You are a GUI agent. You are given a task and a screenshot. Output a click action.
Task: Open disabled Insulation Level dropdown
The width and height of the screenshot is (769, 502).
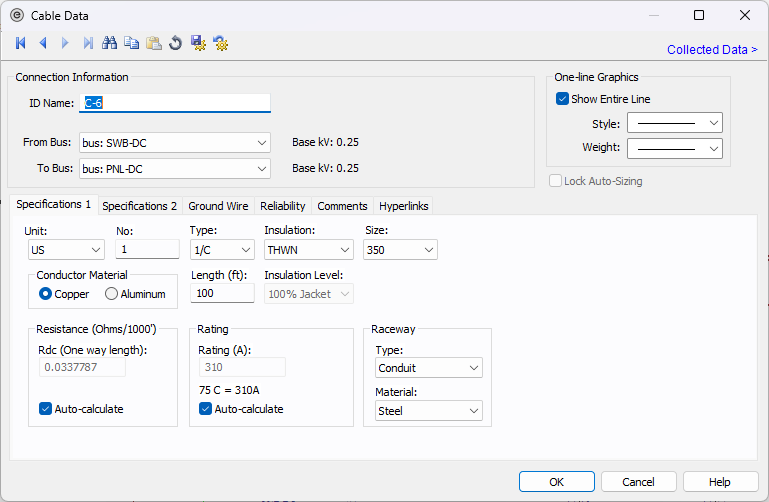point(308,294)
